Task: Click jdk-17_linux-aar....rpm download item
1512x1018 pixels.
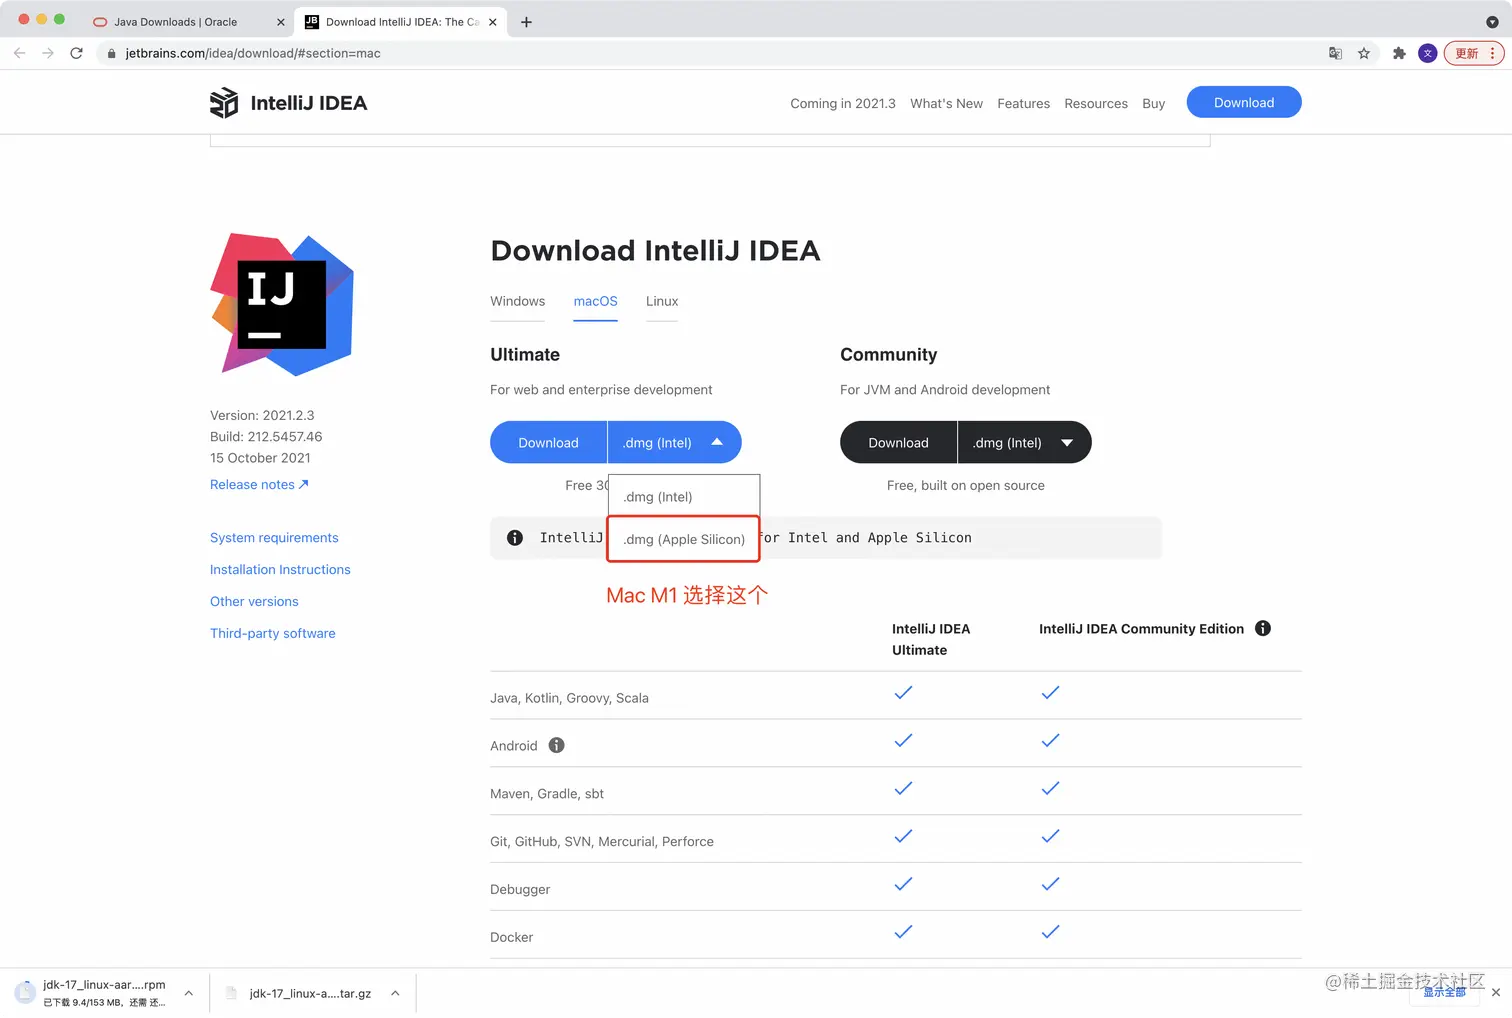Action: tap(104, 992)
